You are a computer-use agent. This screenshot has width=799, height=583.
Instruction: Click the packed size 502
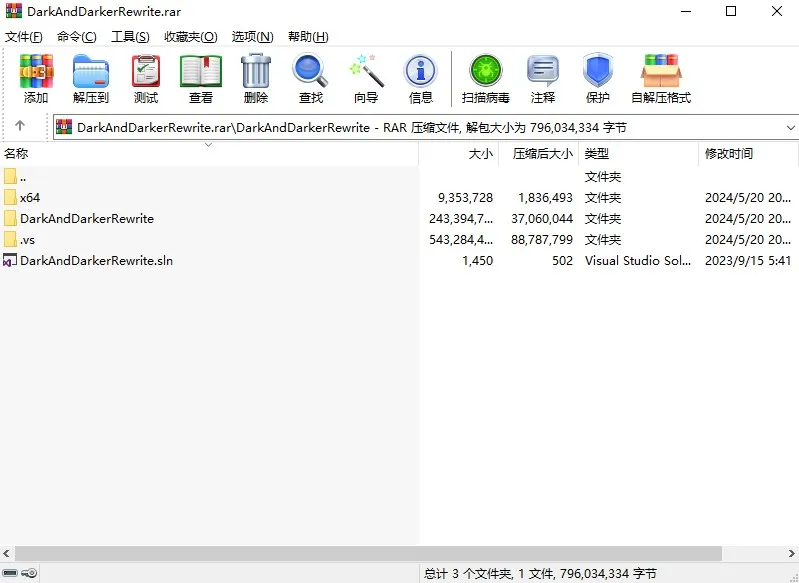pos(563,260)
